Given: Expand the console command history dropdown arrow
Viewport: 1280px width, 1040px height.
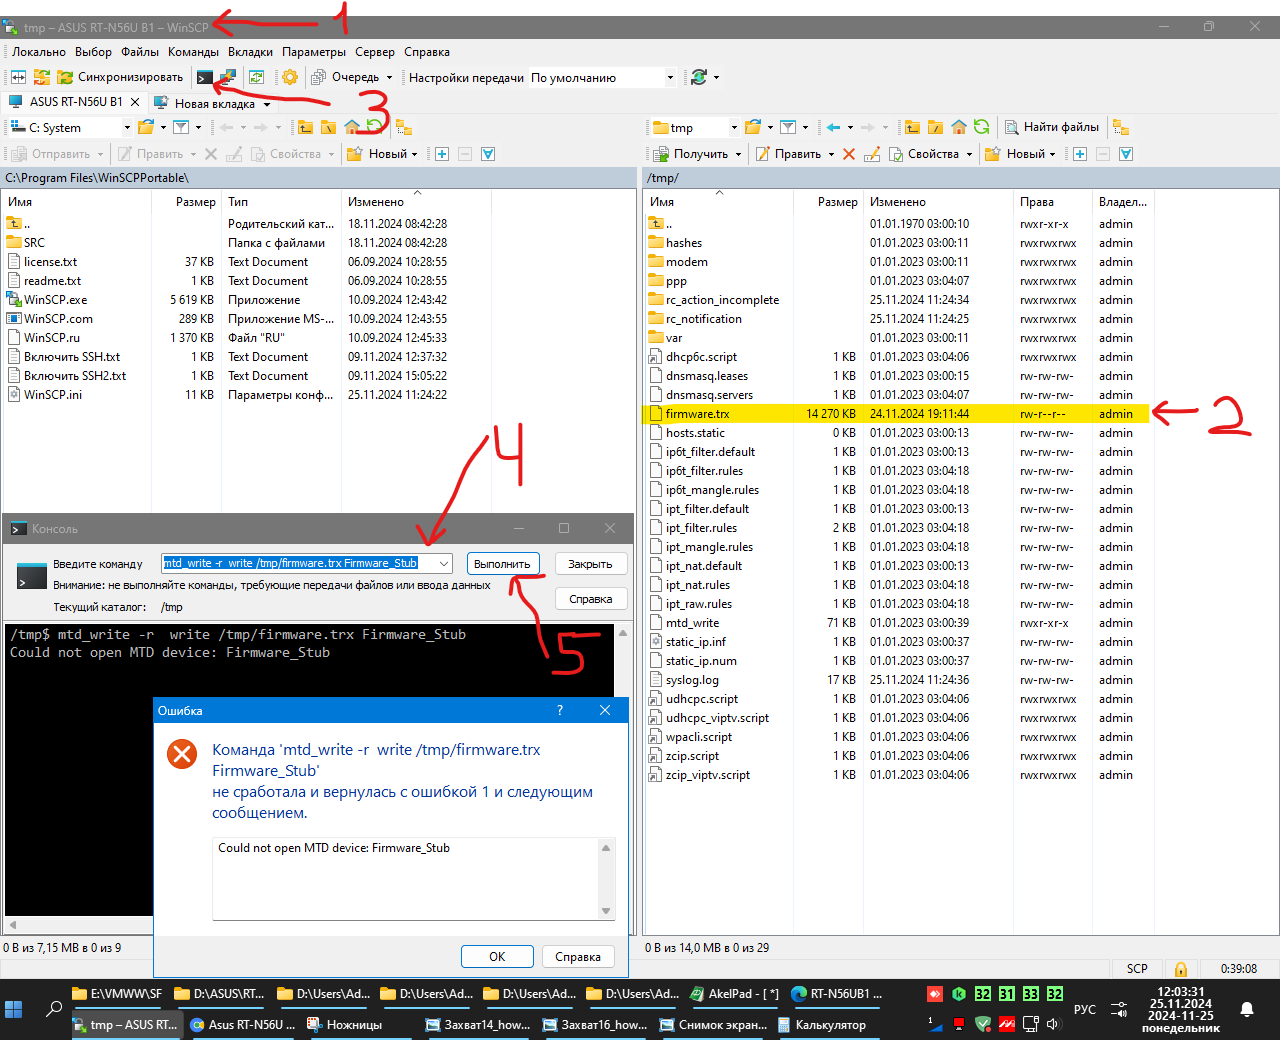Looking at the screenshot, I should click(444, 564).
